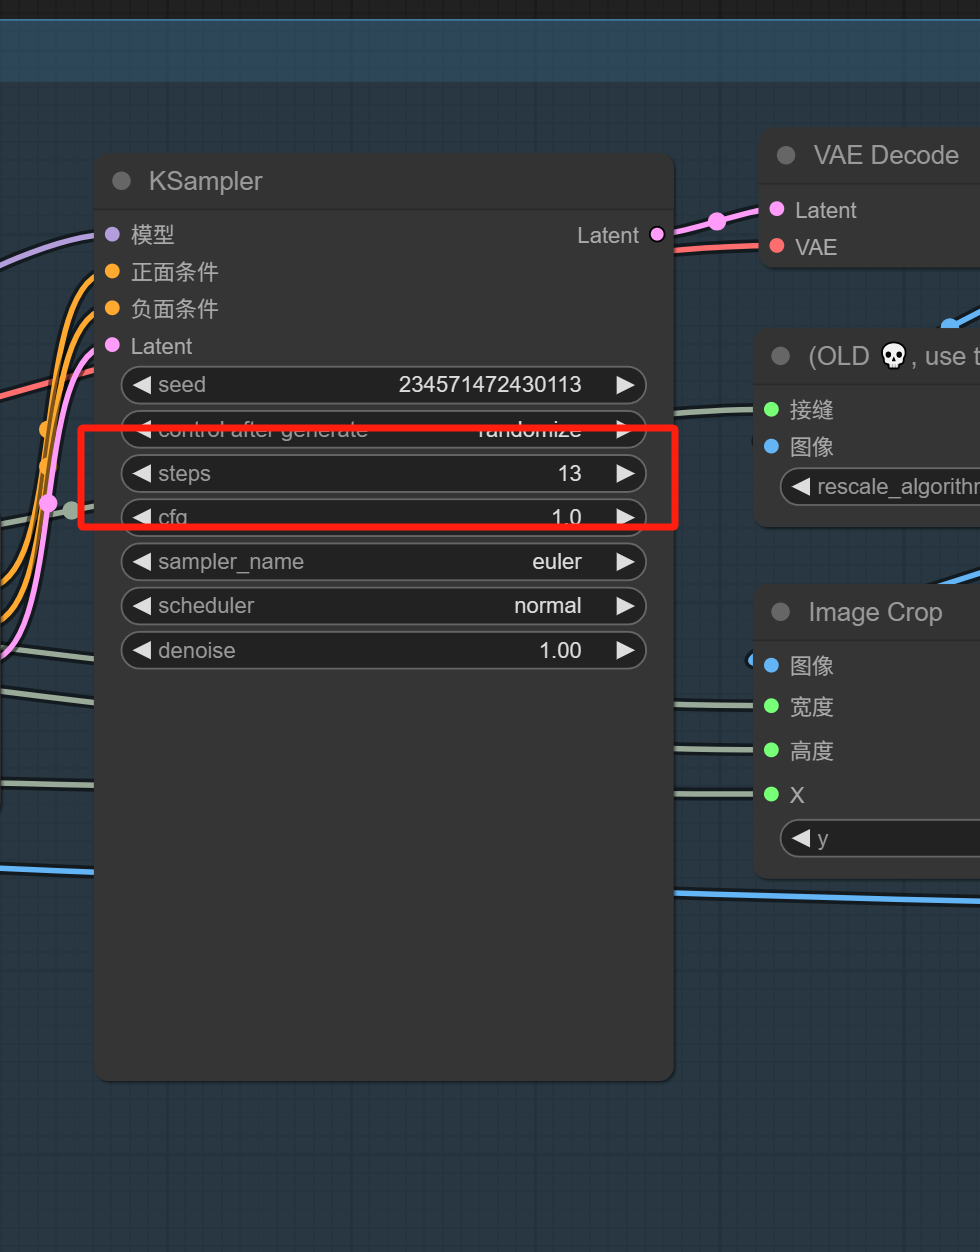Click the purple 模型 input connector on KSampler
The width and height of the screenshot is (980, 1252).
pyautogui.click(x=113, y=235)
